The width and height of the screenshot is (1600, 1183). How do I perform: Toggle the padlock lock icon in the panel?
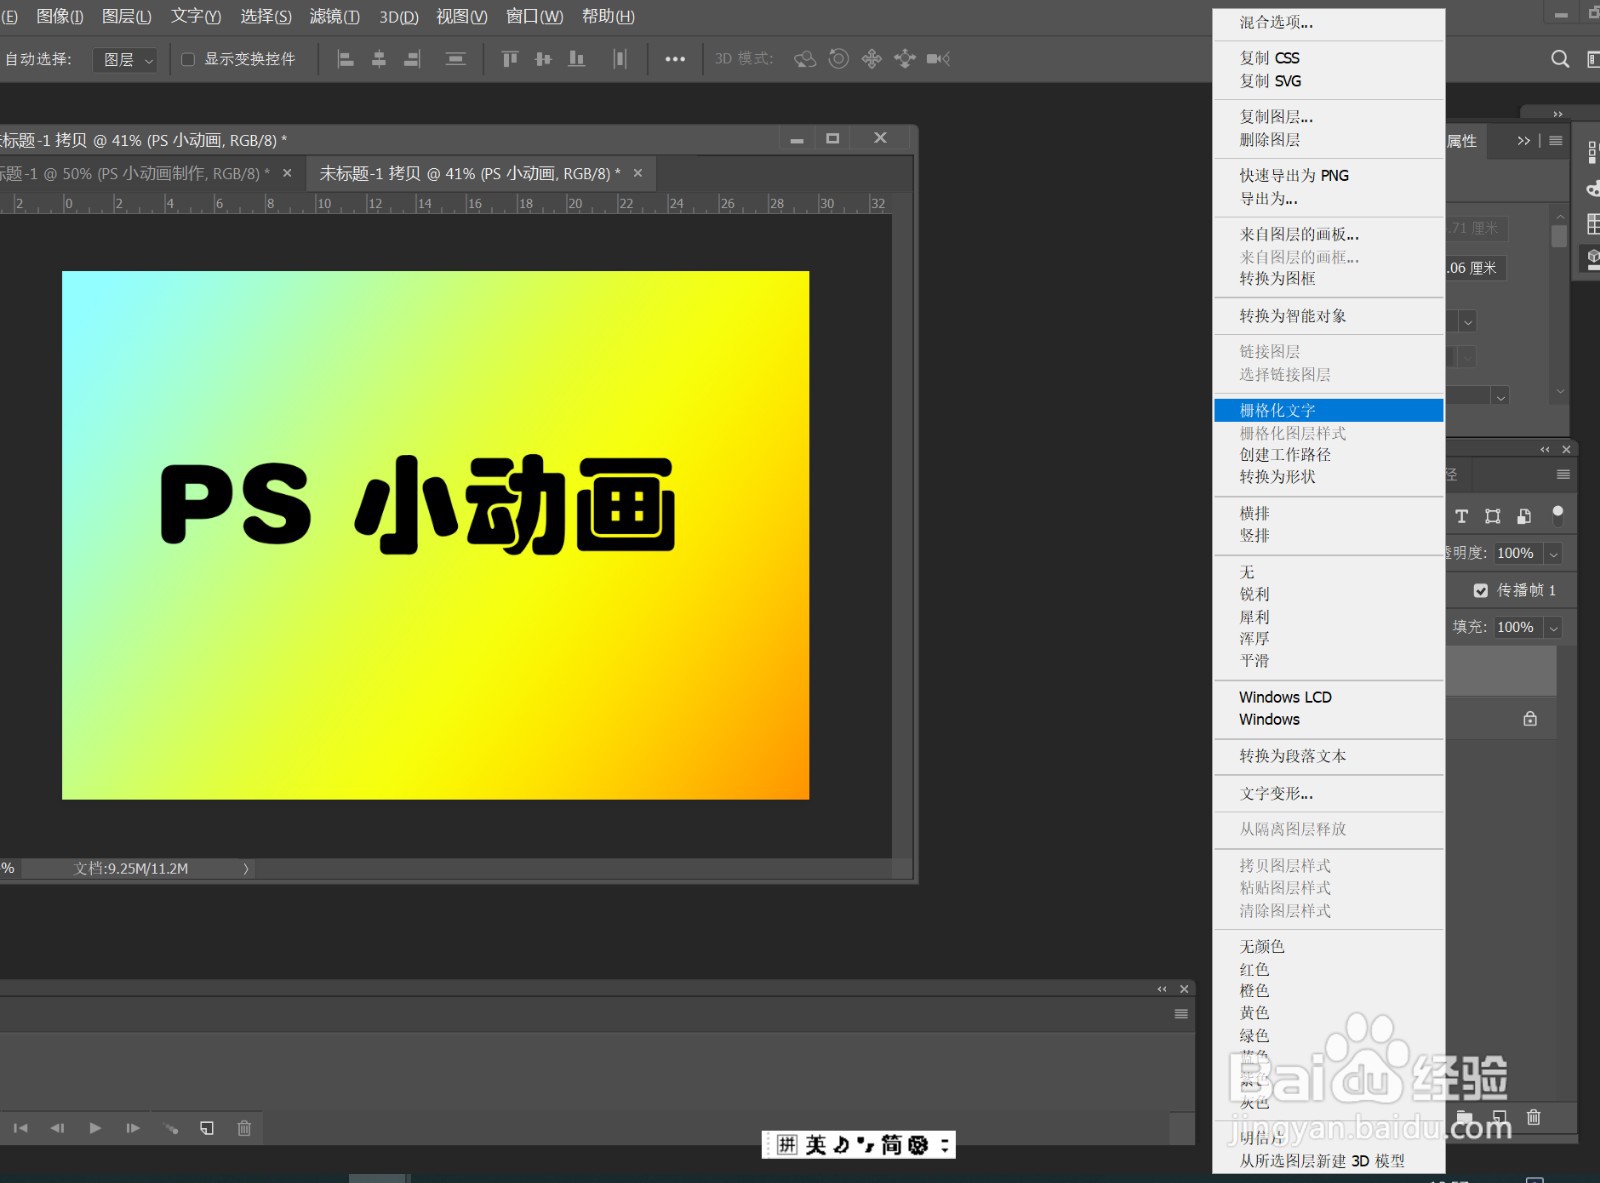point(1528,718)
